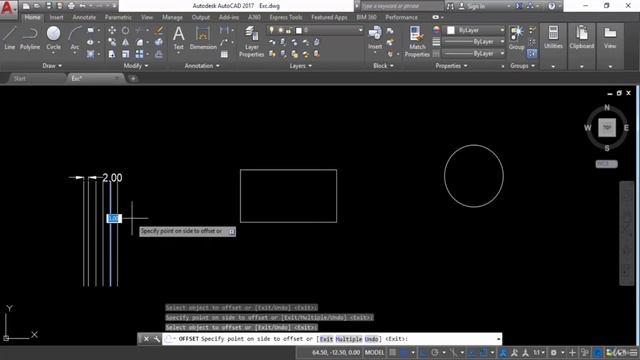Switch to the Manage ribbon tab
Screen dimensions: 640x360
[x=172, y=17]
